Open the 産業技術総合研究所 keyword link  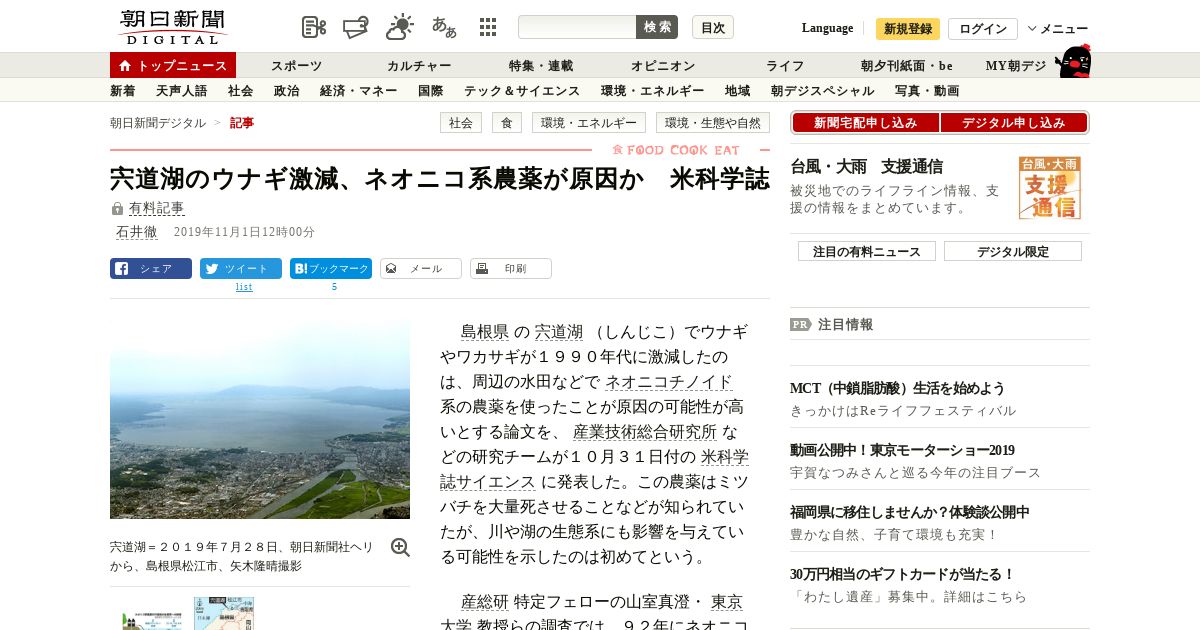645,432
